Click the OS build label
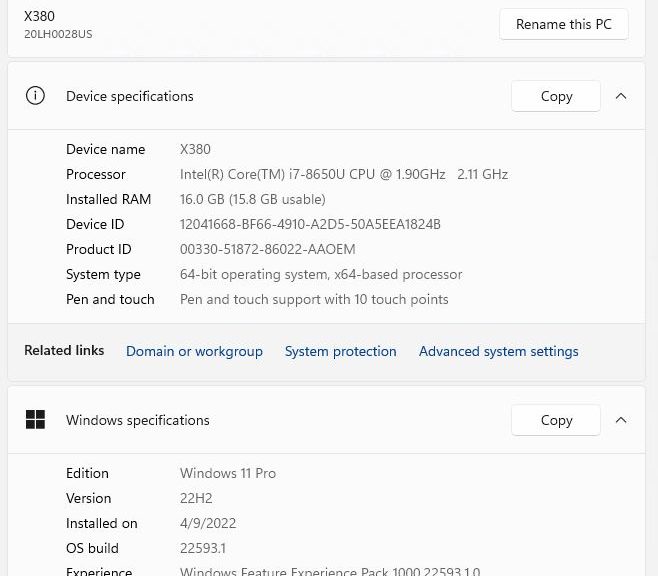The height and width of the screenshot is (576, 658). (92, 548)
